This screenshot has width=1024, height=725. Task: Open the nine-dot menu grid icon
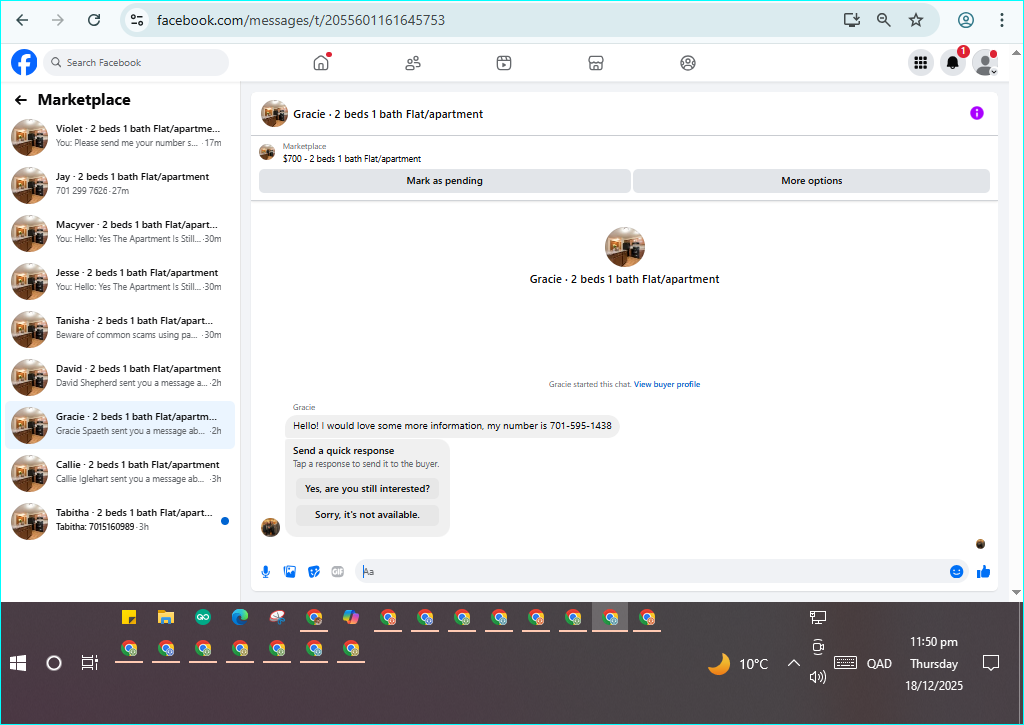point(921,63)
